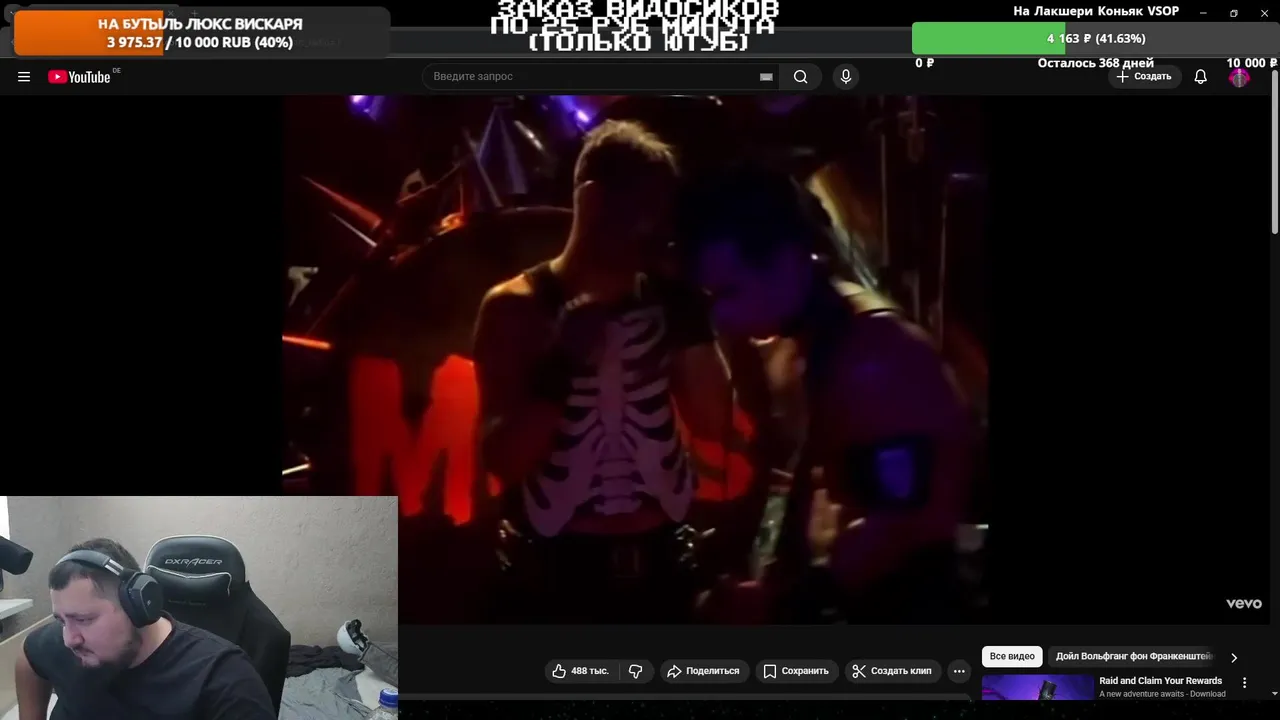Select 'Дойл Вольфганг фон Франкенштейн' chip
1280x720 pixels.
[1133, 657]
